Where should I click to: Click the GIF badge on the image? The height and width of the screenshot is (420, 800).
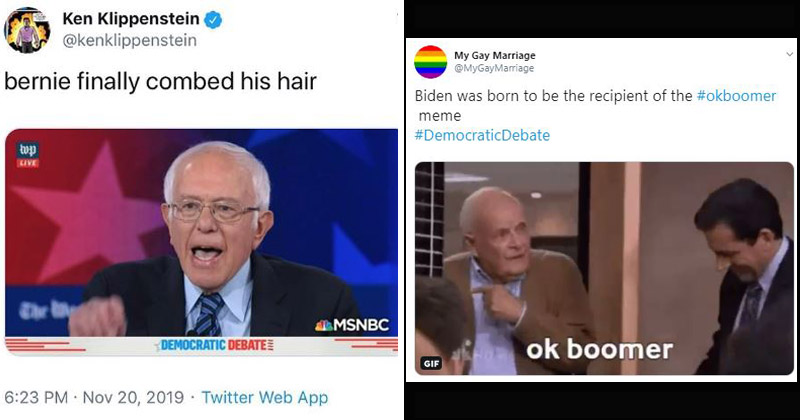pyautogui.click(x=432, y=363)
